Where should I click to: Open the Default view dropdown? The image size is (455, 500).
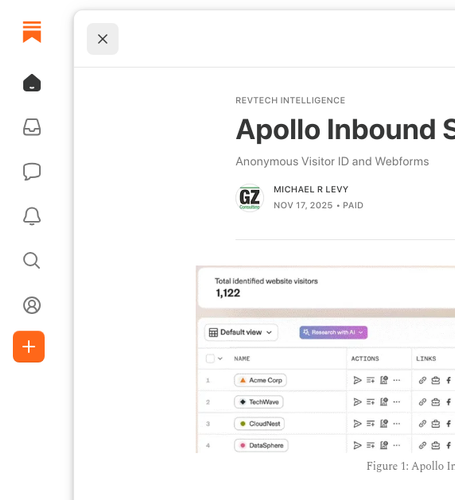click(x=241, y=332)
